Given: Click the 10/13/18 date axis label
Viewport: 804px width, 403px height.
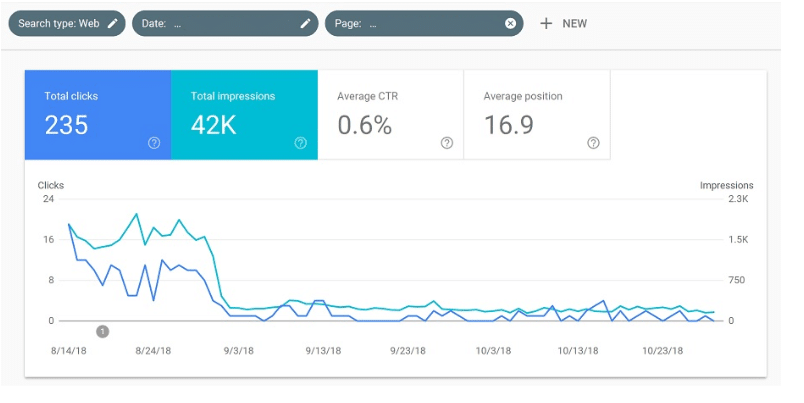Looking at the screenshot, I should 578,351.
